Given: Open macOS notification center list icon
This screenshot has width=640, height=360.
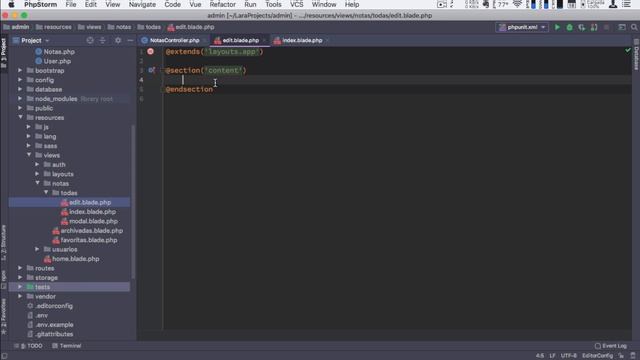Looking at the screenshot, I should (627, 4).
